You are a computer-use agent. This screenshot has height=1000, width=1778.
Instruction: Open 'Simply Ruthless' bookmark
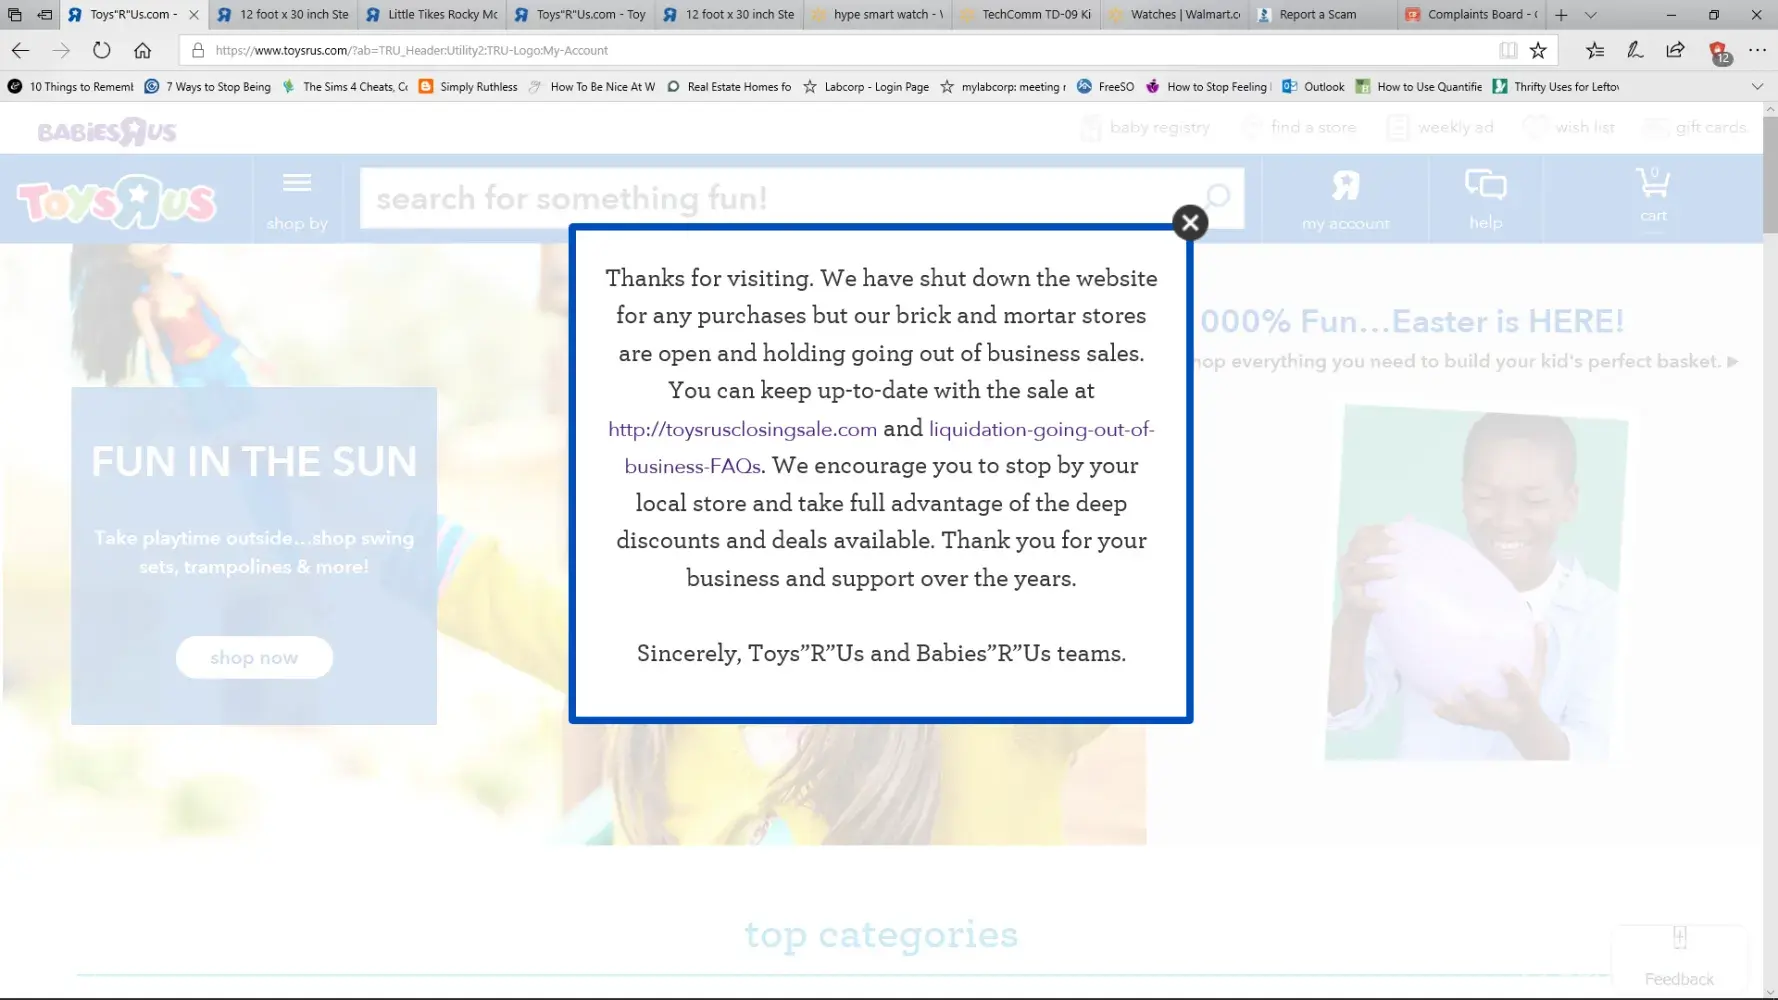468,87
